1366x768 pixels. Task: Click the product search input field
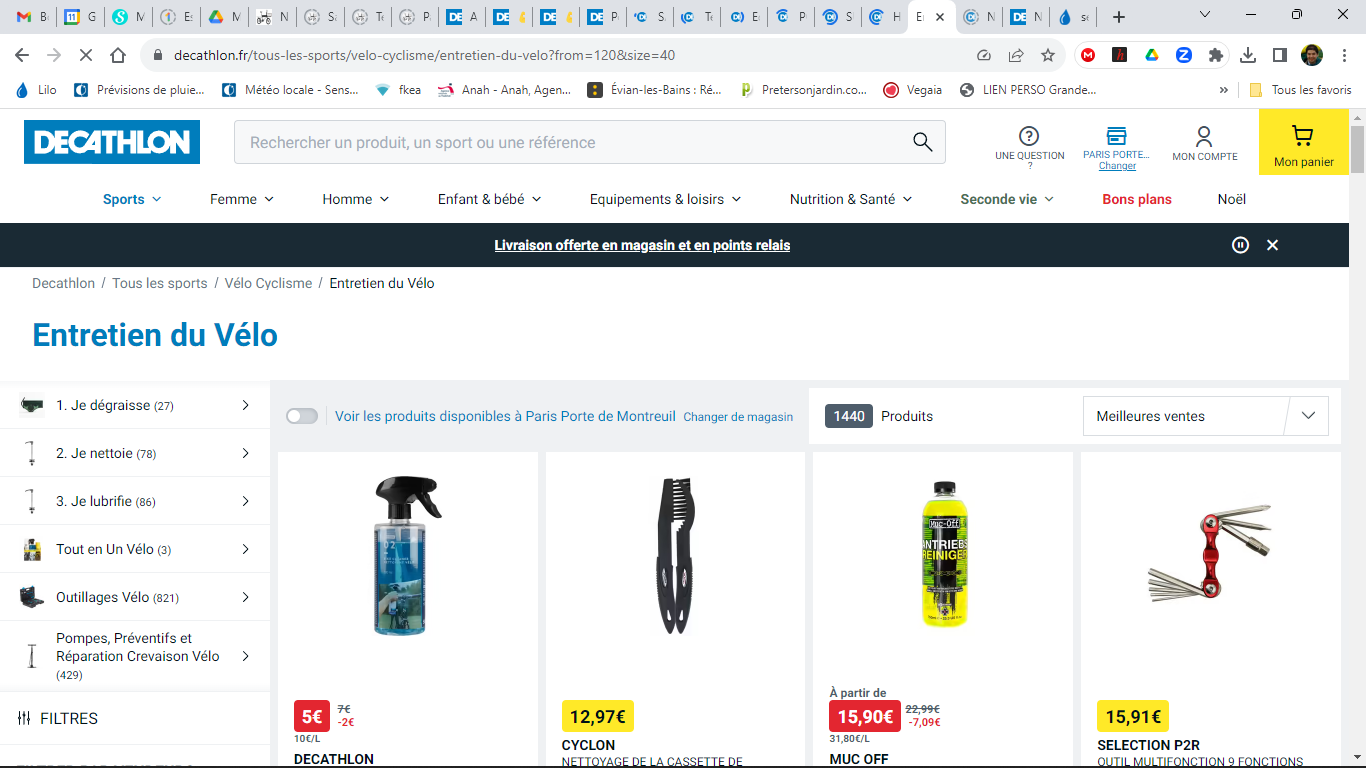tap(570, 142)
